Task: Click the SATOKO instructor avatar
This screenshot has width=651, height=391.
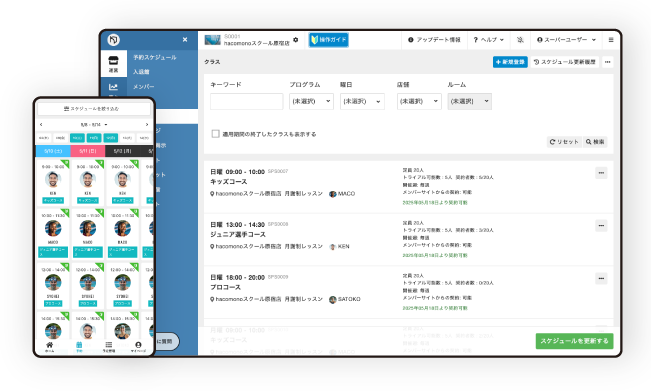Action: 333,299
